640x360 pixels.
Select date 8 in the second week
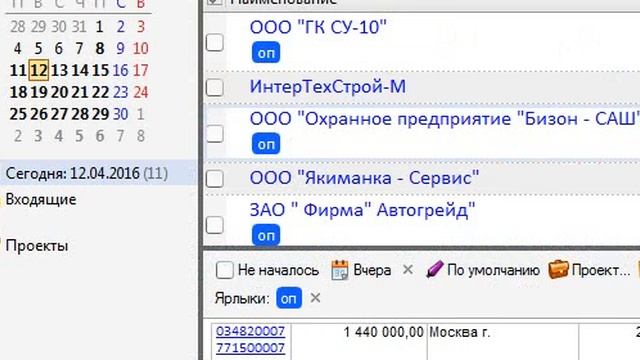point(100,49)
